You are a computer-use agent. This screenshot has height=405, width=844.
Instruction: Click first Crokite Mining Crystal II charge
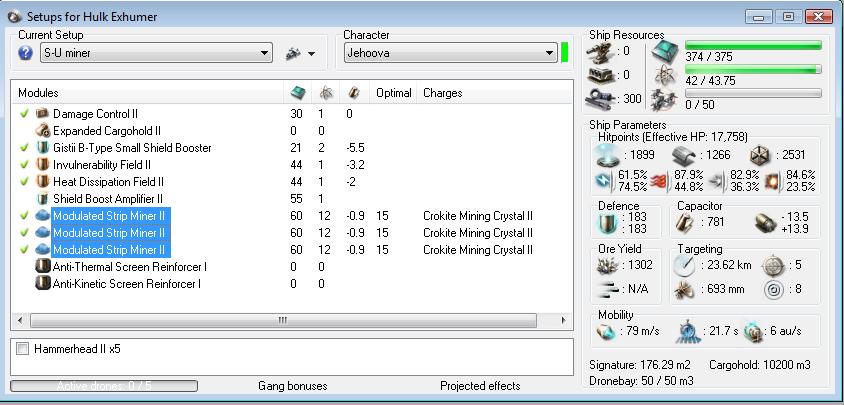pyautogui.click(x=478, y=216)
